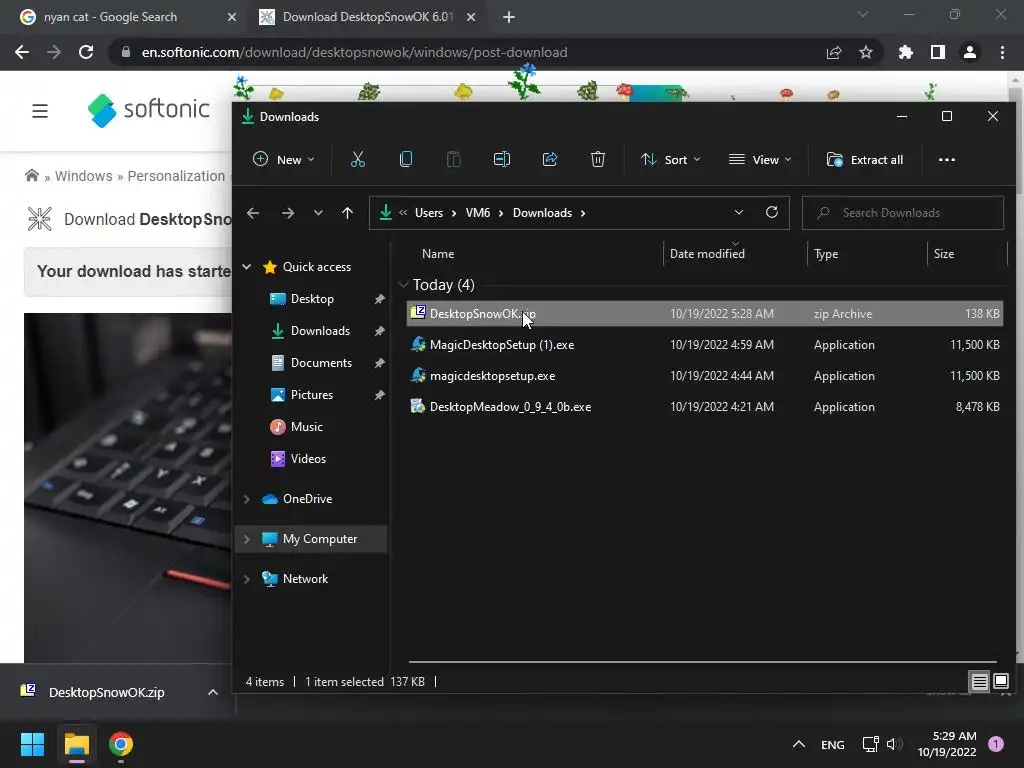Click the Rename icon in Explorer toolbar
Screen dimensions: 1024x768
click(502, 159)
